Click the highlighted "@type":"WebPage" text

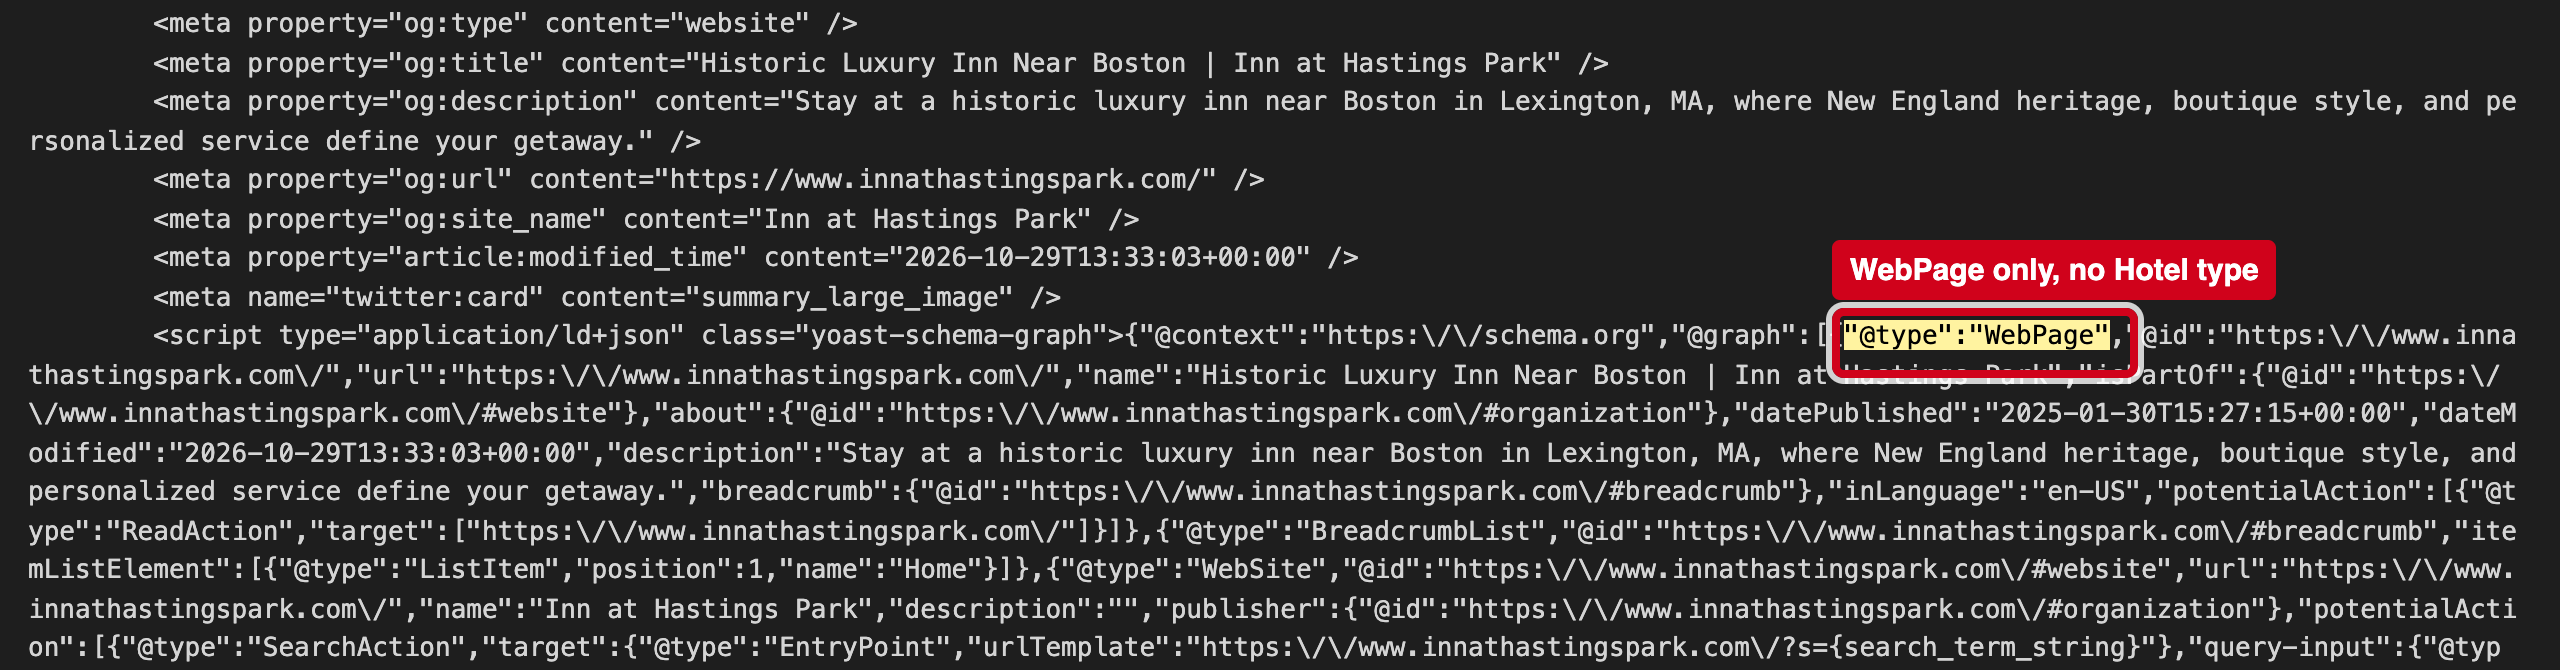[1977, 335]
